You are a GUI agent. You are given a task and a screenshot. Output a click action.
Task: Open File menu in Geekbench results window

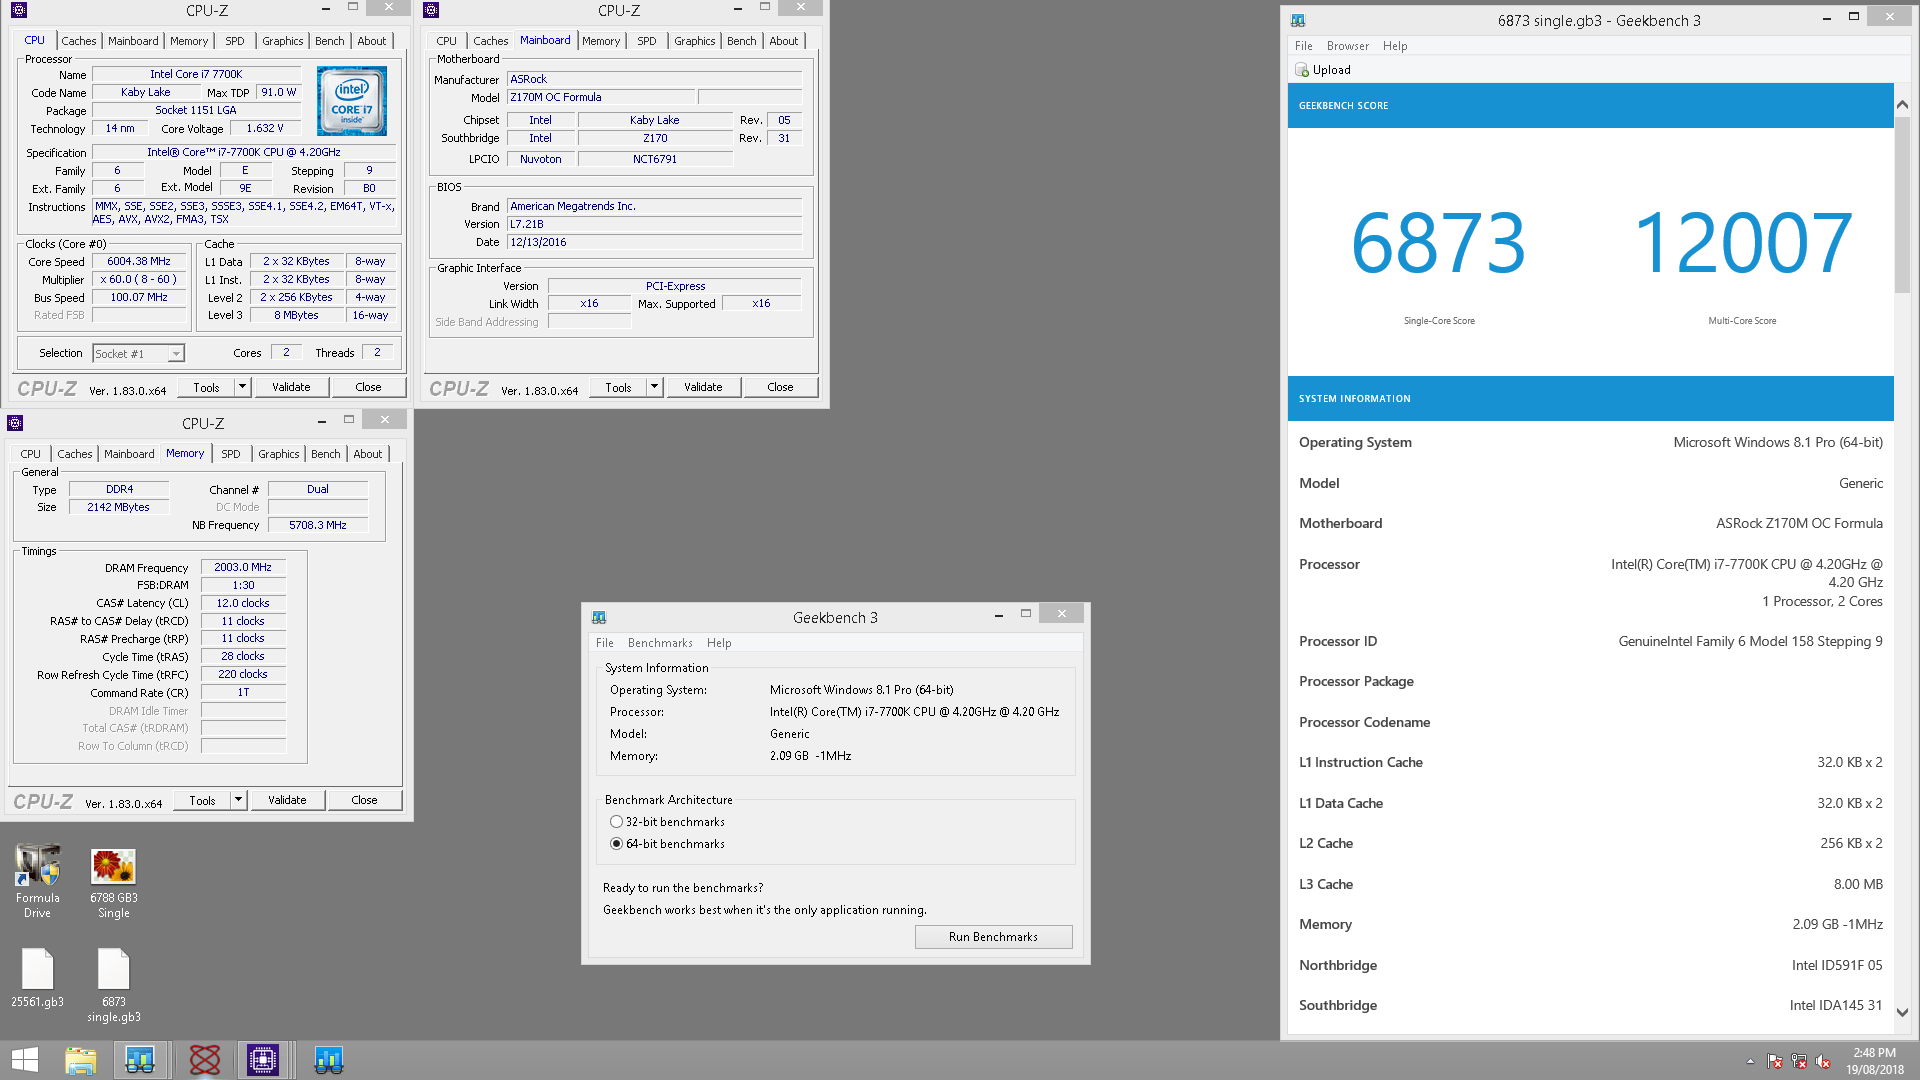point(1303,46)
